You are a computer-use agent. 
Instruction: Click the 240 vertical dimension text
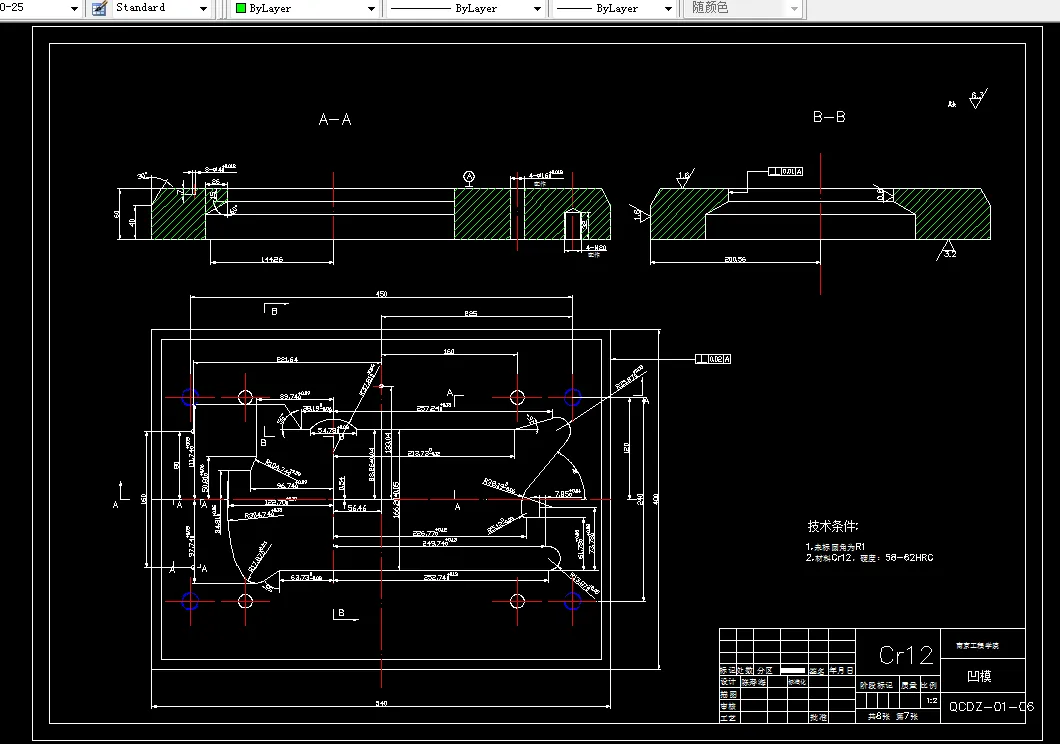click(x=640, y=499)
